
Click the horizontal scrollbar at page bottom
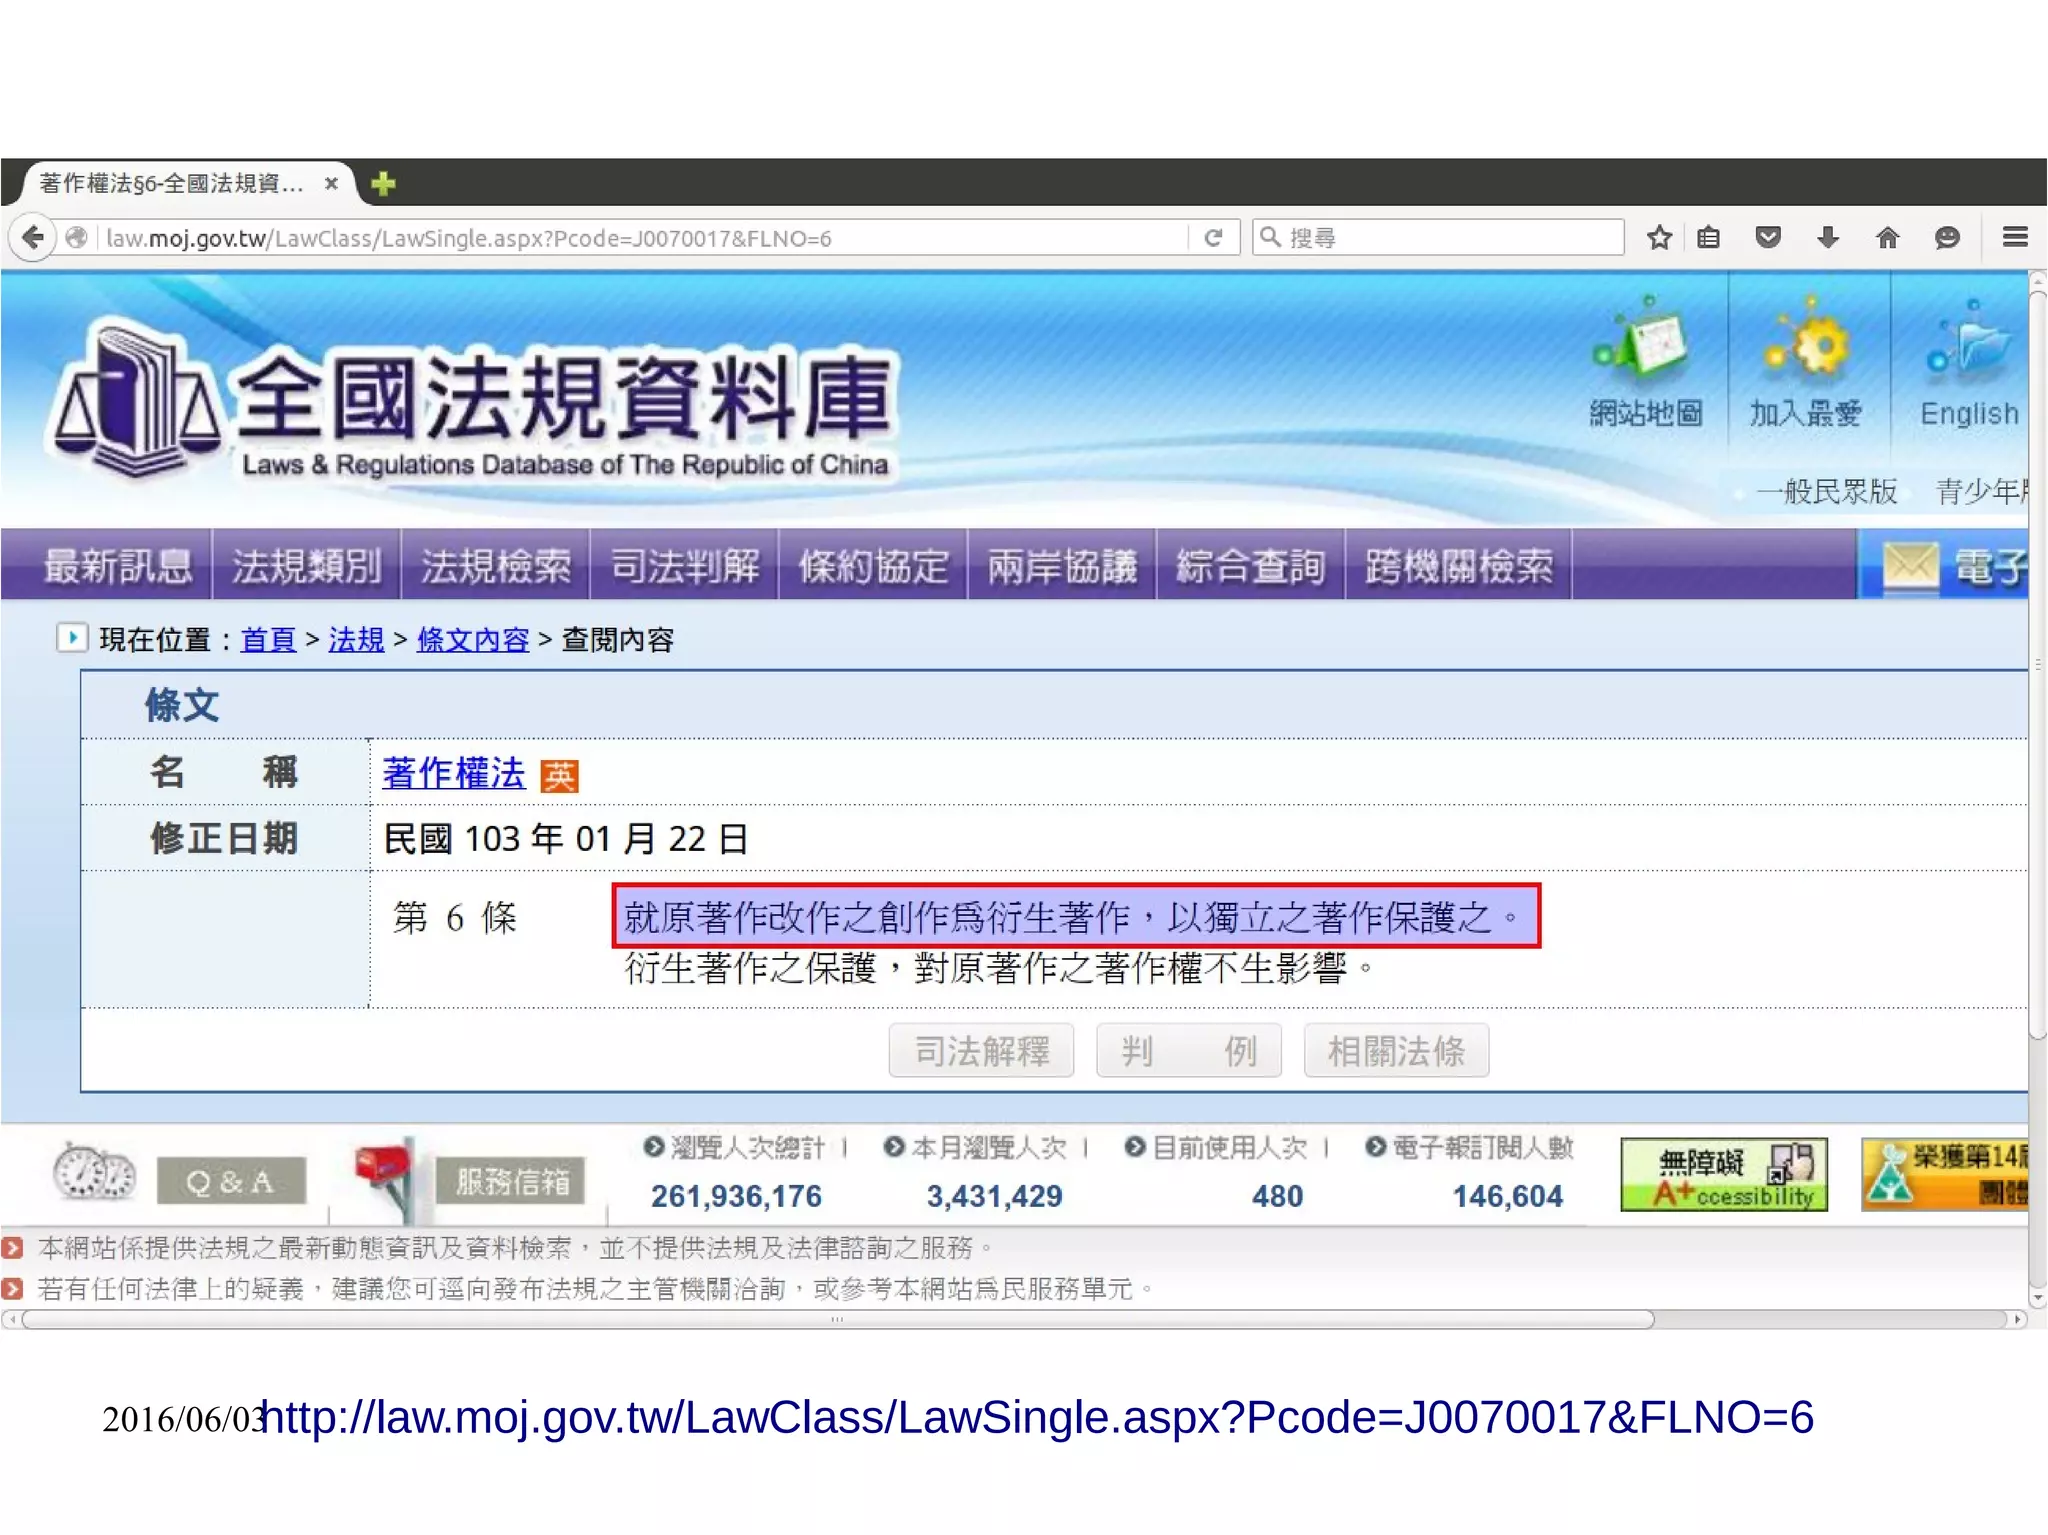click(x=838, y=1319)
